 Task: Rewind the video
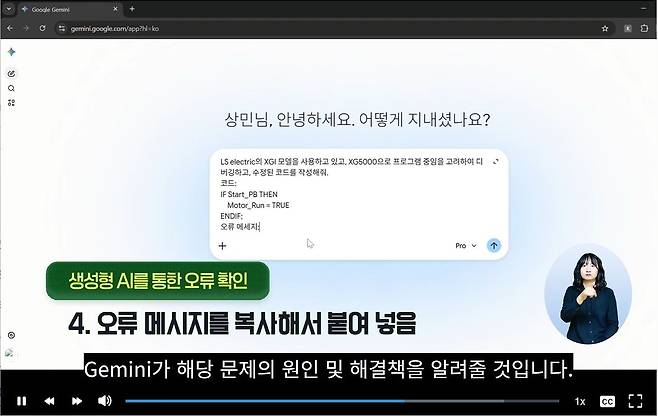tap(49, 401)
